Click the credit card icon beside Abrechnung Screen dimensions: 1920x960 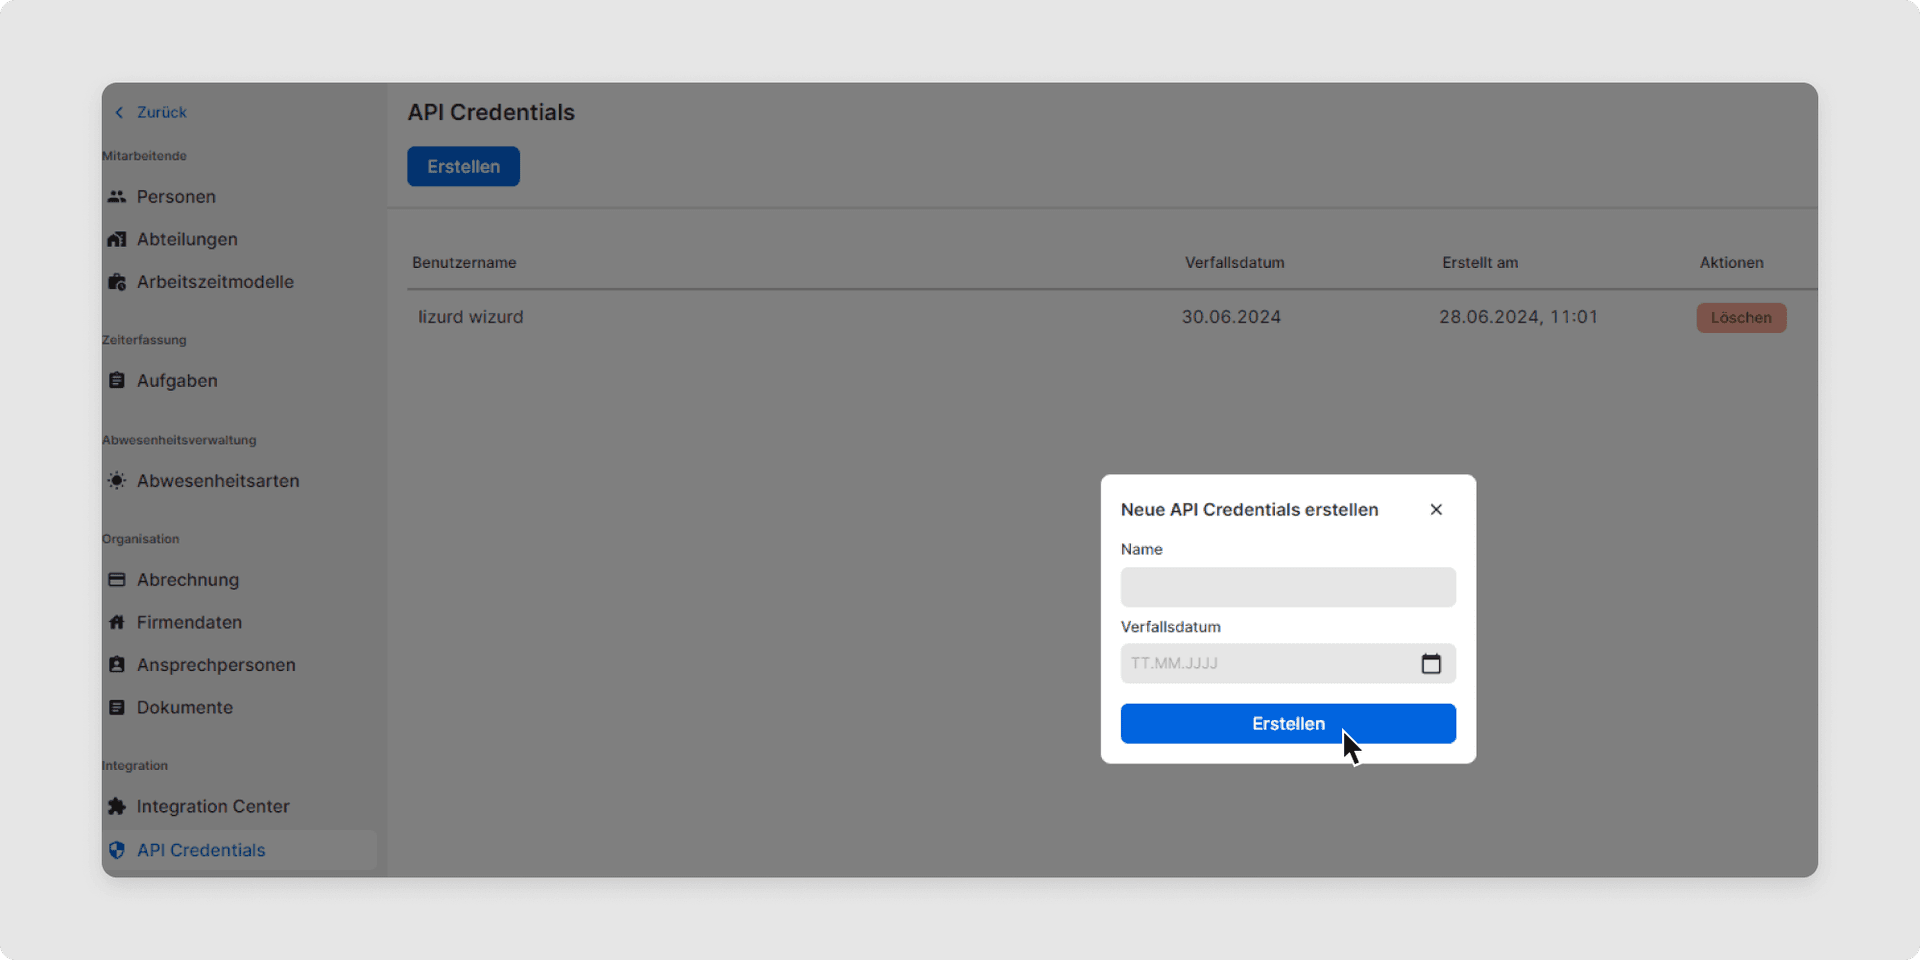pyautogui.click(x=117, y=580)
